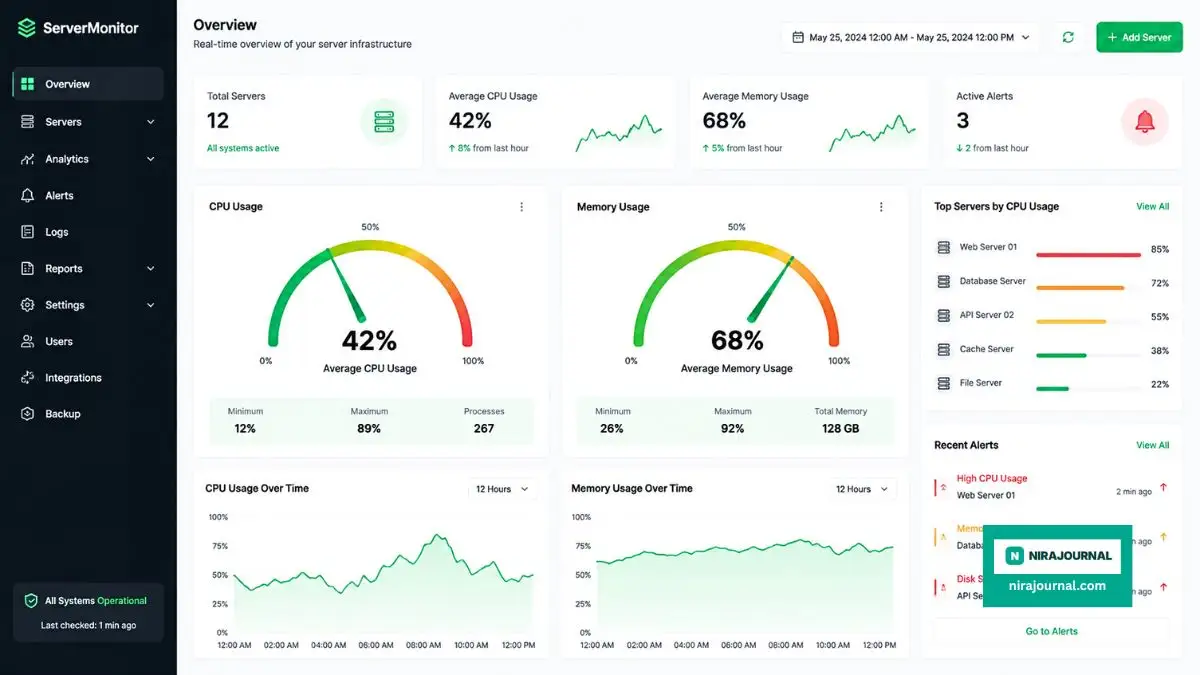1200x675 pixels.
Task: Click the Database Server usage bar
Action: (x=1088, y=288)
